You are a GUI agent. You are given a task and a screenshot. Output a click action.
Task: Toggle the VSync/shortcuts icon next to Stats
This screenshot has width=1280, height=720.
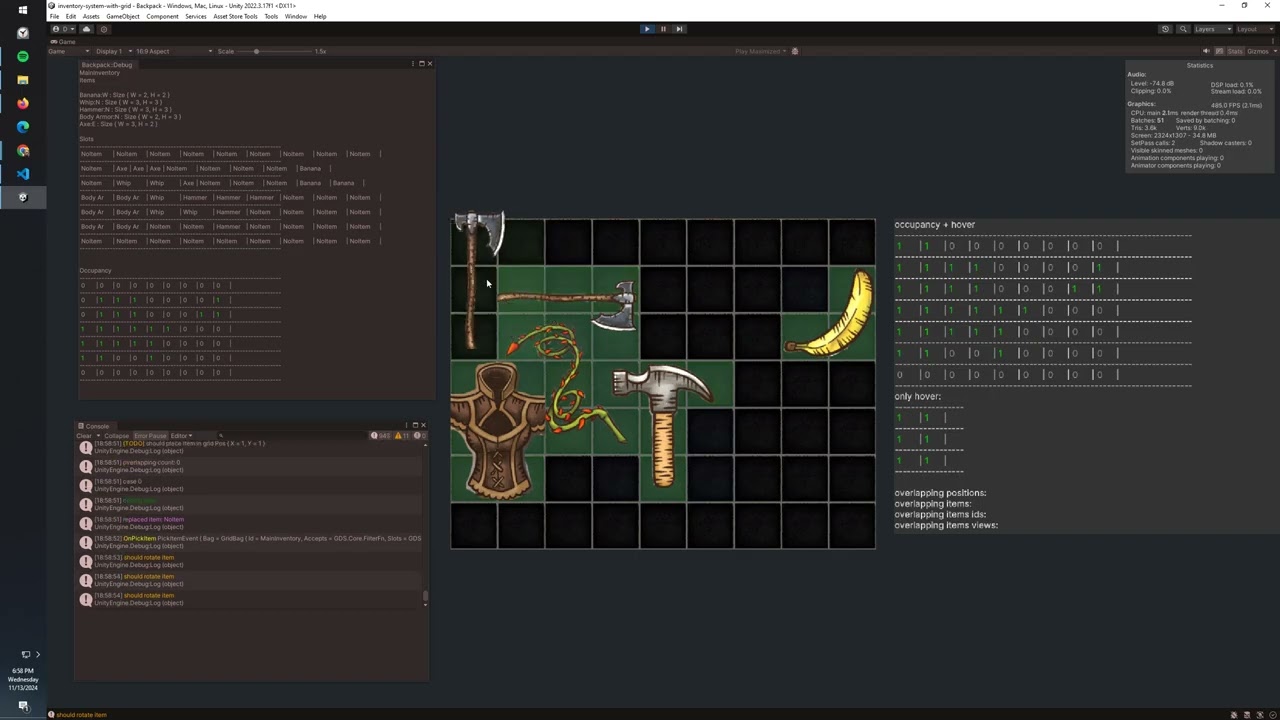coord(1220,51)
